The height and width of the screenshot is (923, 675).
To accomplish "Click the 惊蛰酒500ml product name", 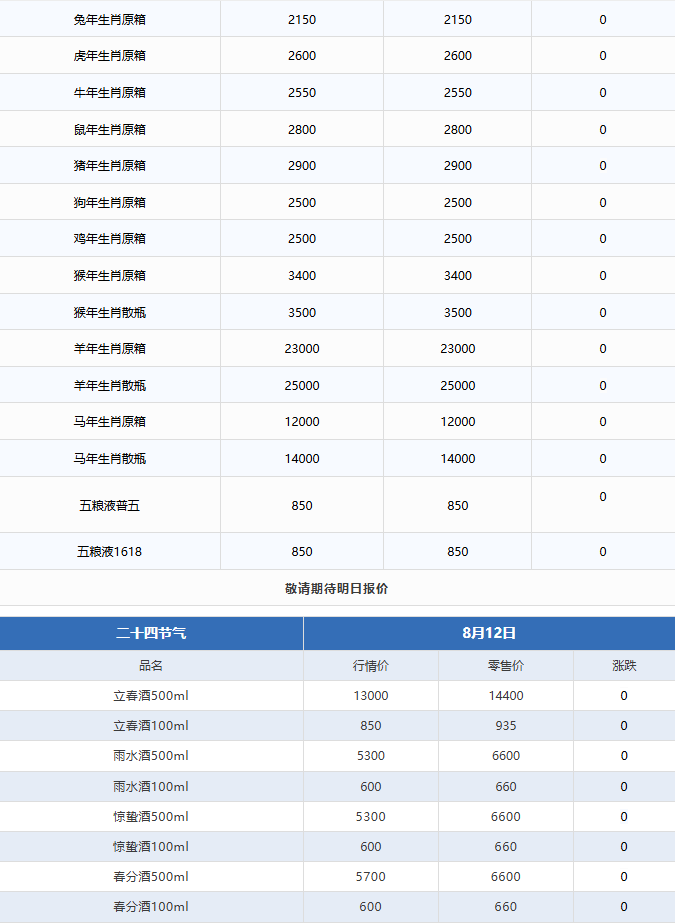I will tap(151, 817).
